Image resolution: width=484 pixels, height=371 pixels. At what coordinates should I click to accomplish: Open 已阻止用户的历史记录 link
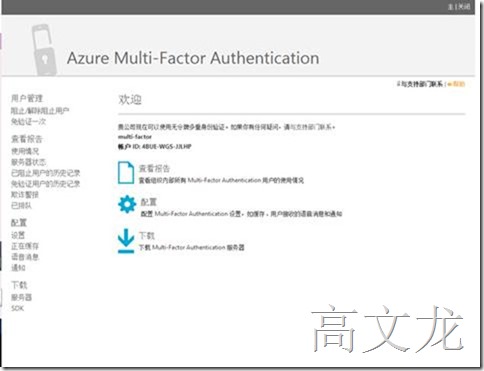tap(46, 173)
